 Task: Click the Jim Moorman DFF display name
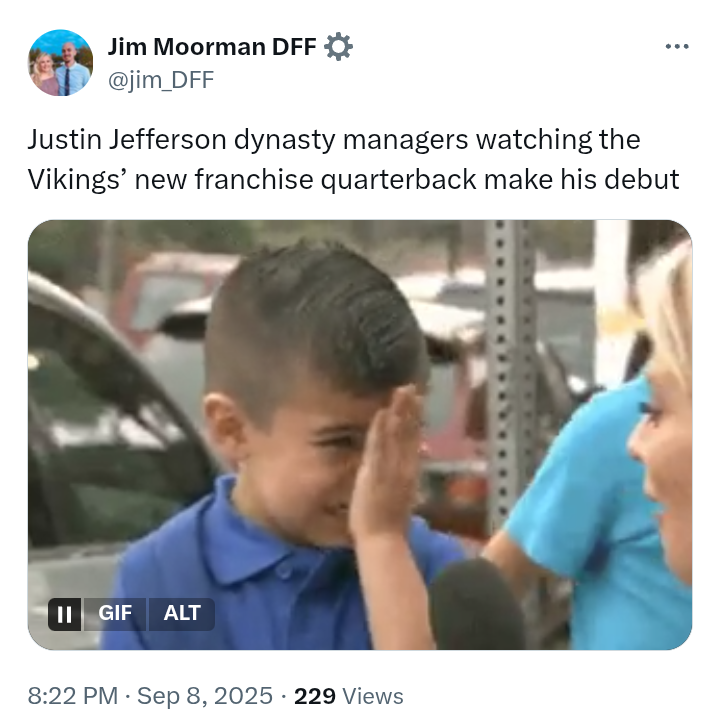tap(212, 47)
